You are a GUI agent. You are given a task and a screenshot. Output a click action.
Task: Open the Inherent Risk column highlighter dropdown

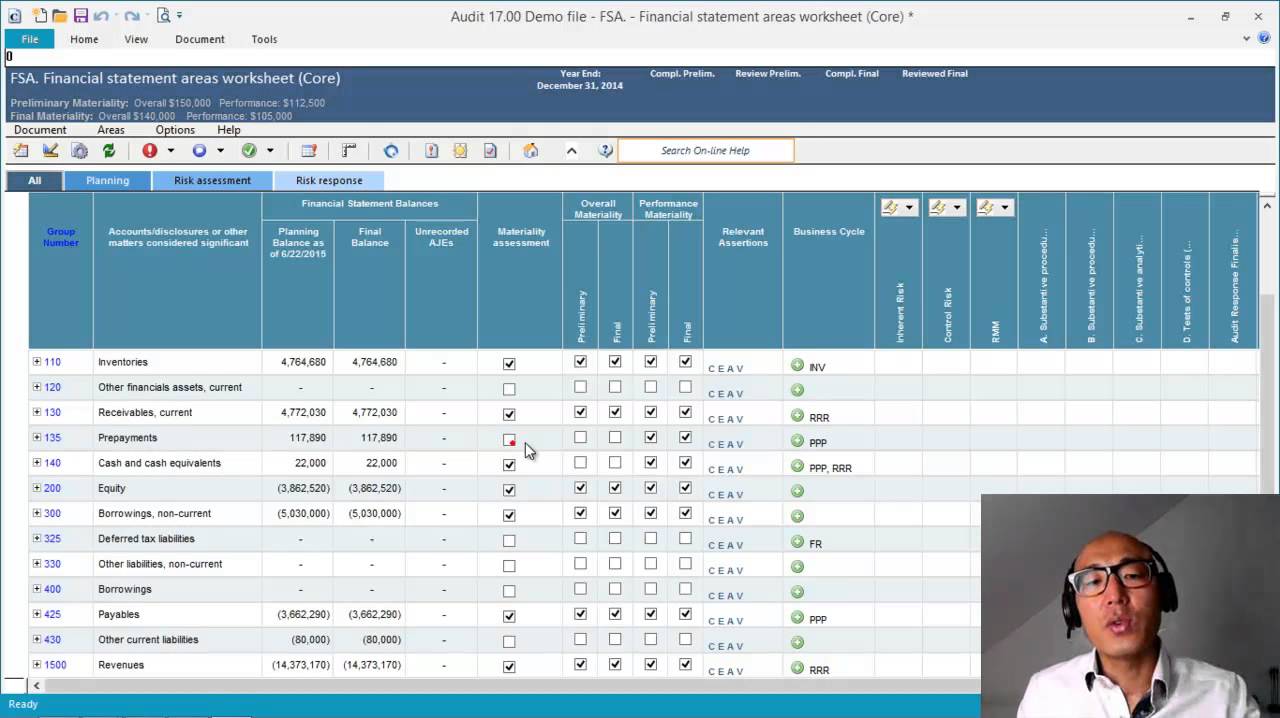[x=909, y=207]
